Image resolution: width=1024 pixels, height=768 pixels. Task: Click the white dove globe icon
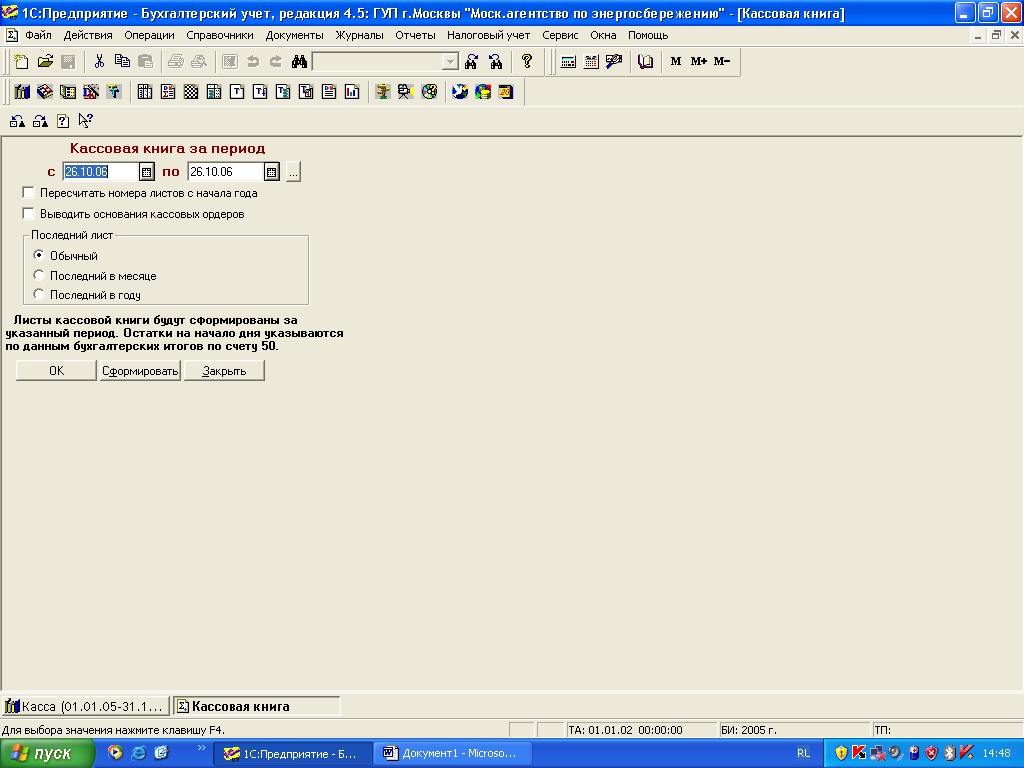pyautogui.click(x=460, y=92)
